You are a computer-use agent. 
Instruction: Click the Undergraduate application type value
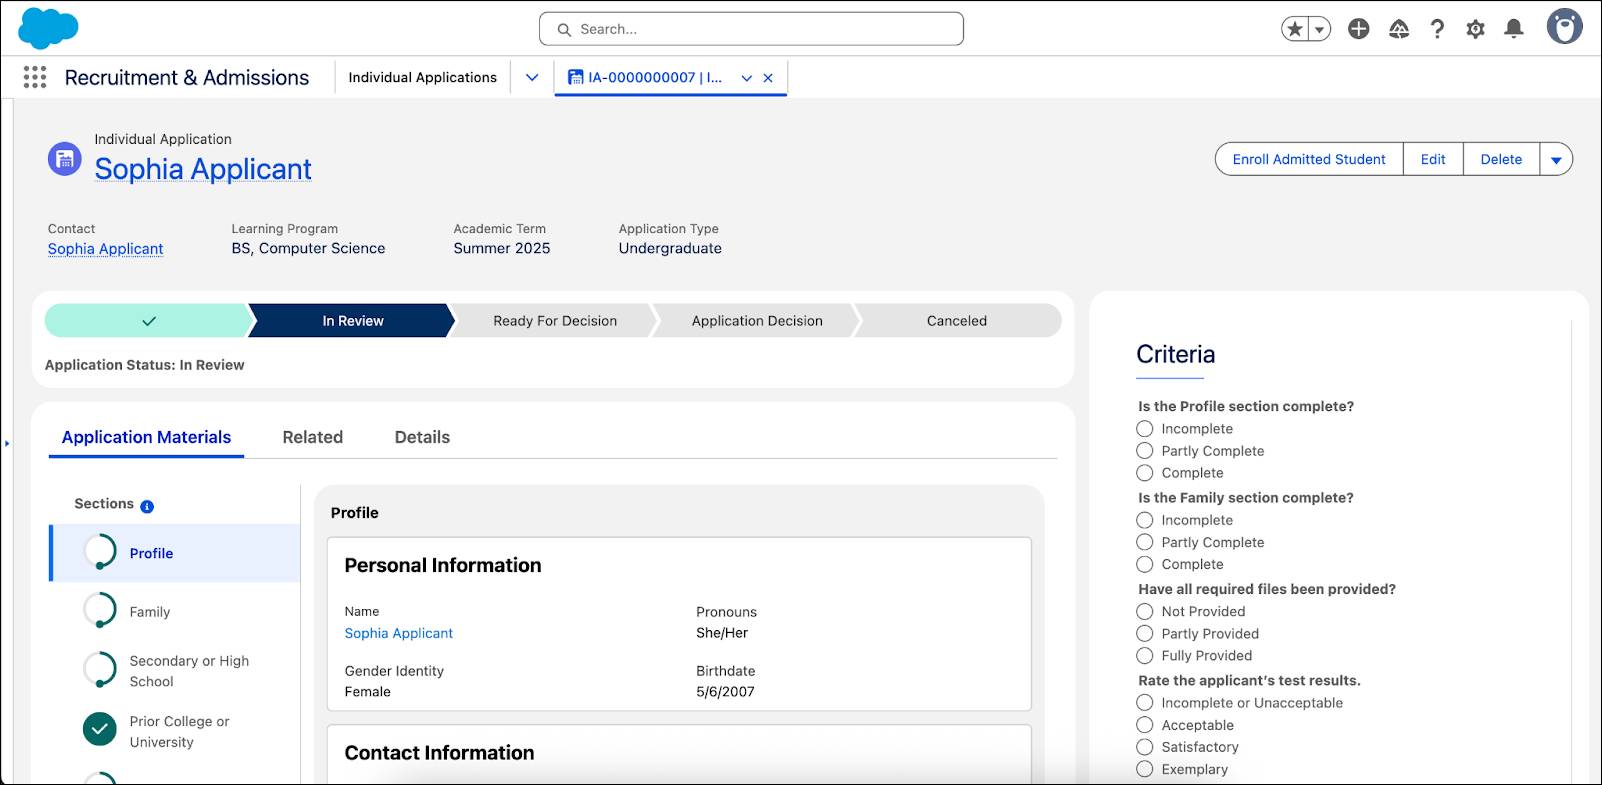[x=670, y=248]
